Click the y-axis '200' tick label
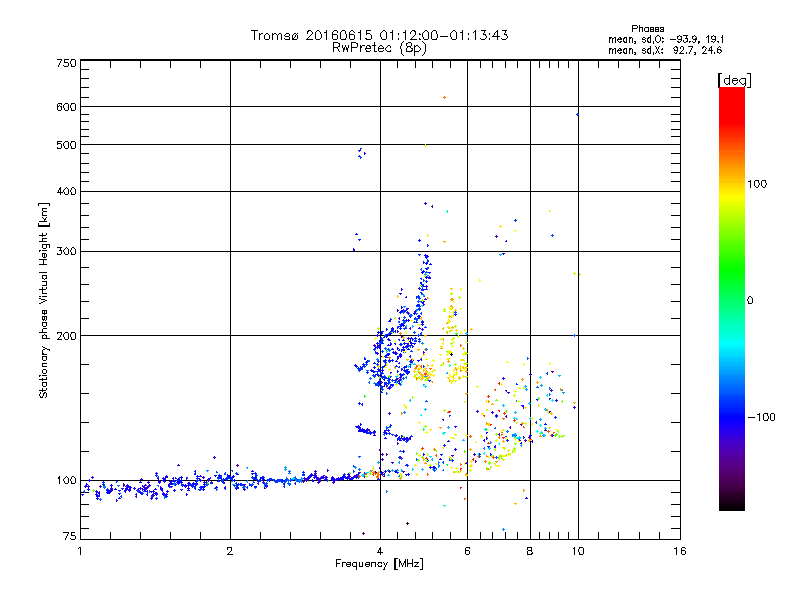 (x=67, y=336)
